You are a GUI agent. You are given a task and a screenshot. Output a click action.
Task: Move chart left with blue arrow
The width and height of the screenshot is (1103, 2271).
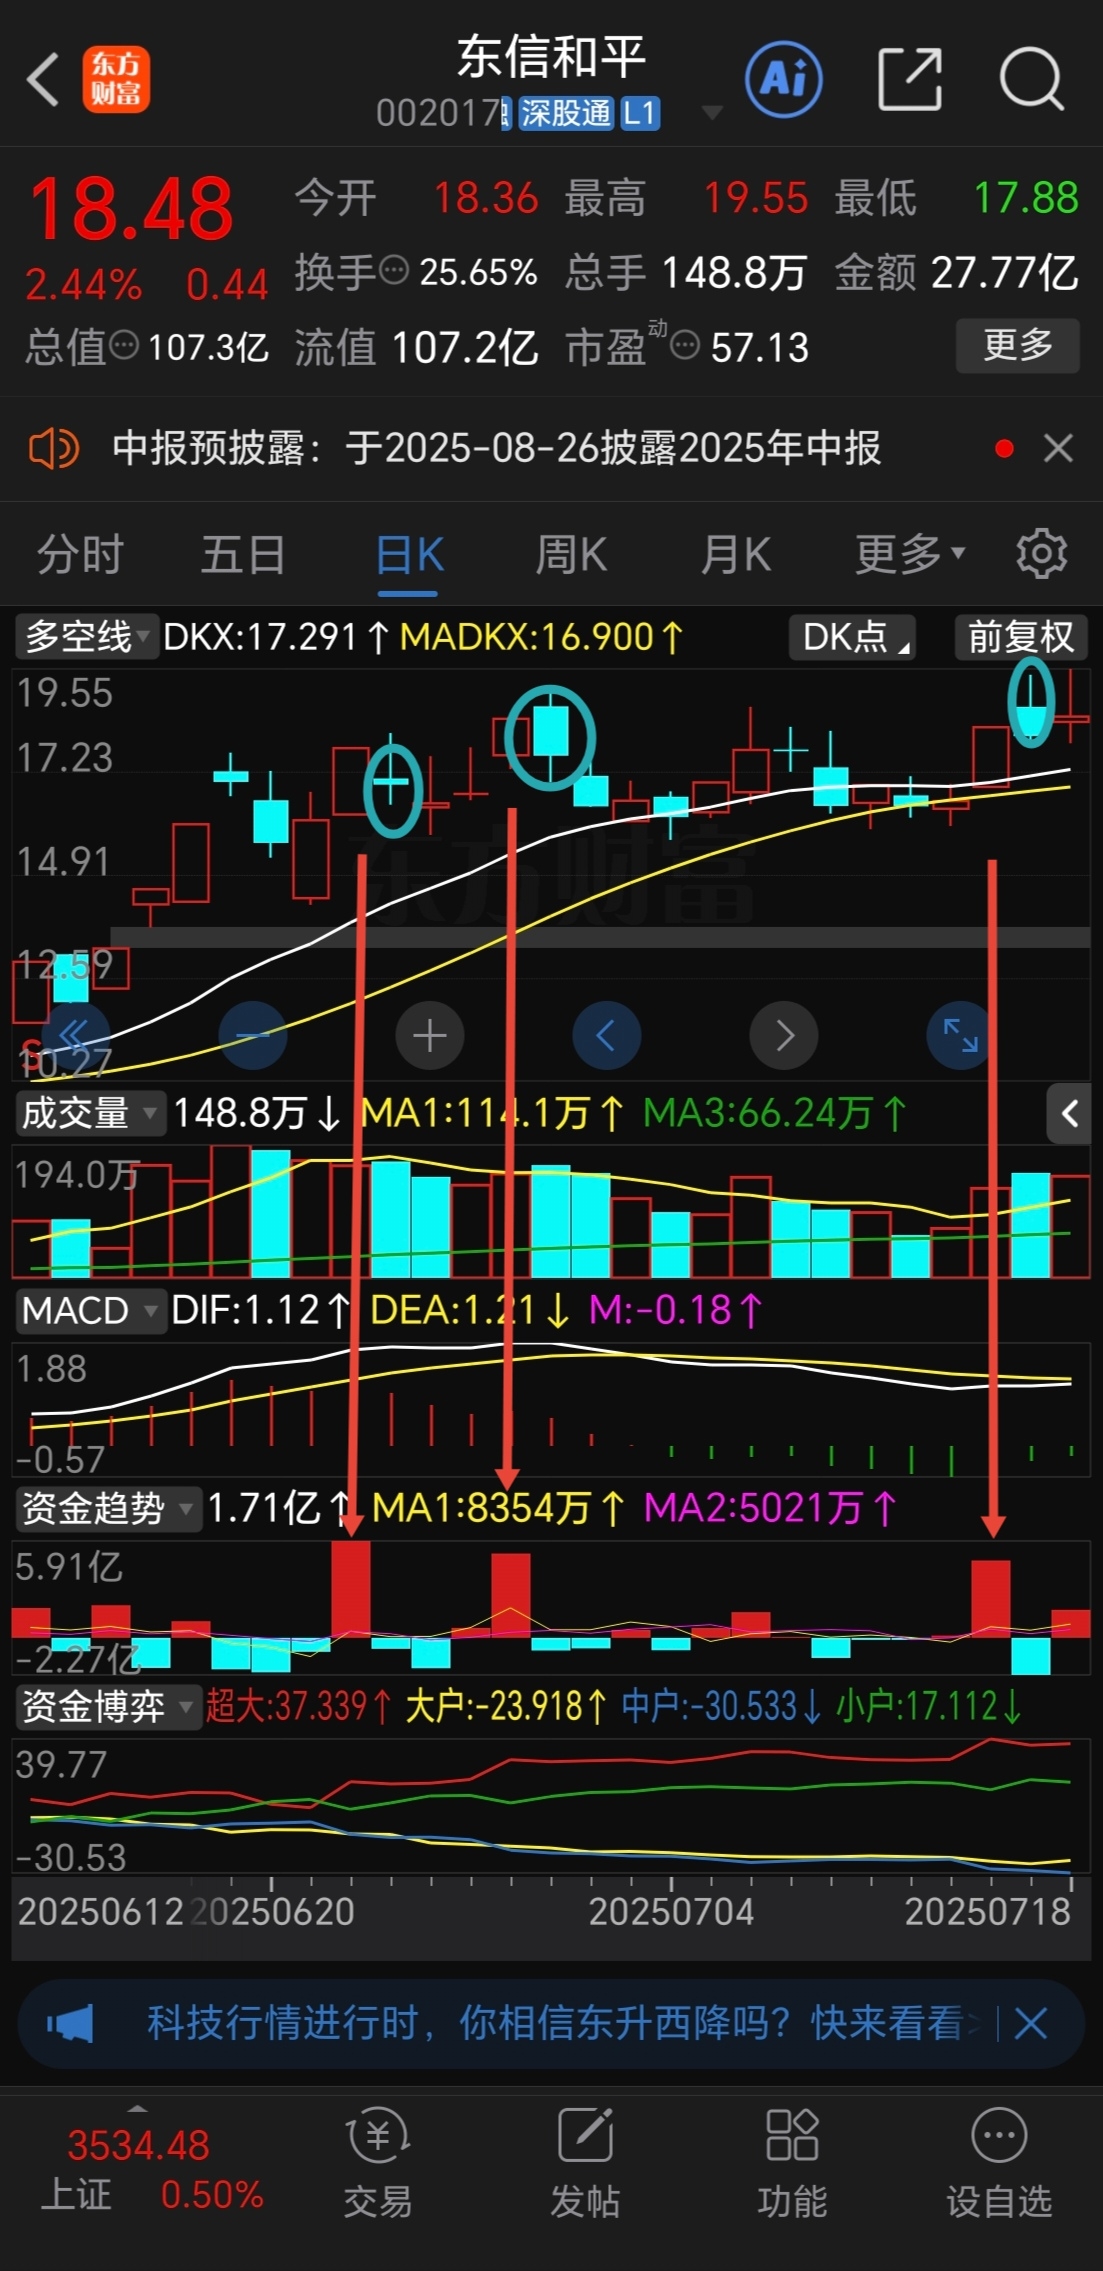click(606, 1035)
